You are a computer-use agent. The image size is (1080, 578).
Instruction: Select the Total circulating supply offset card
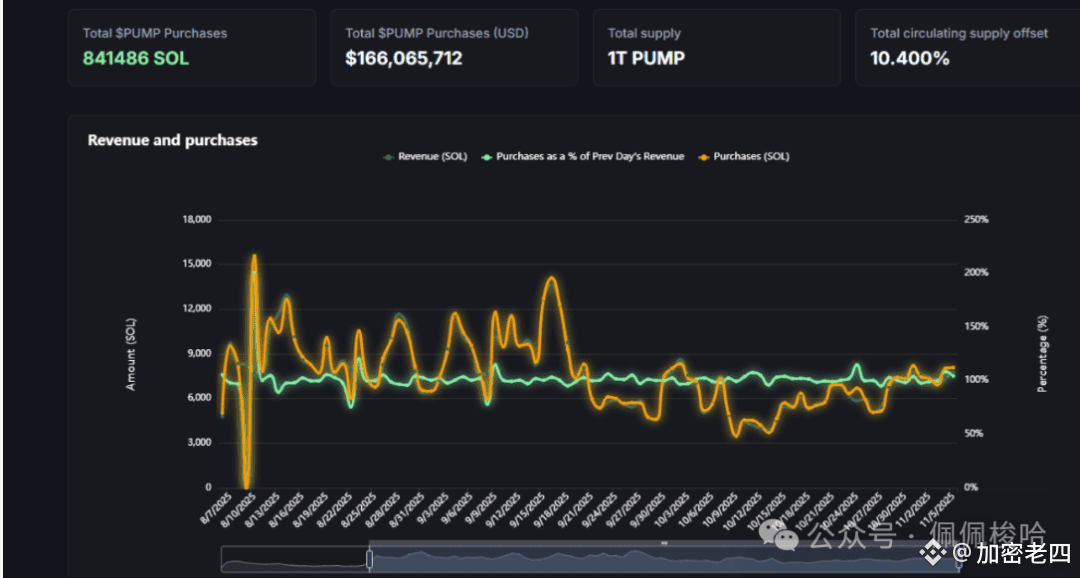click(x=965, y=47)
